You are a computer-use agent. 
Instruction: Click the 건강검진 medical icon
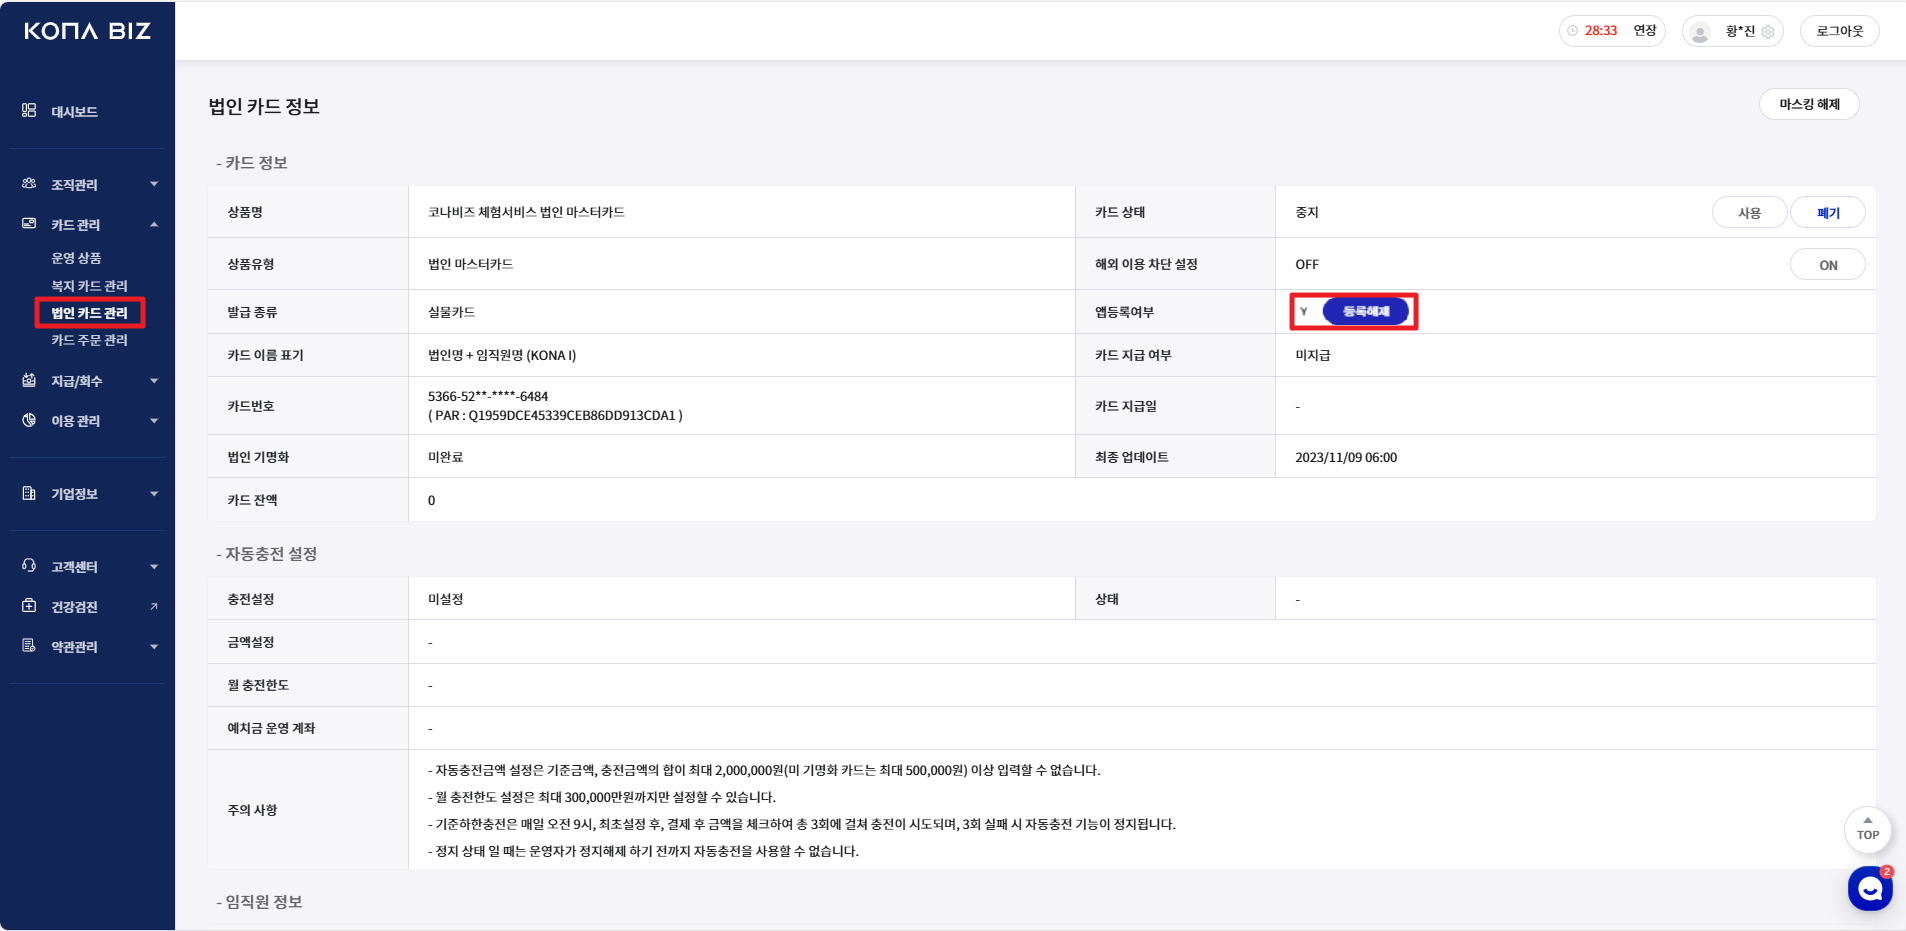29,606
